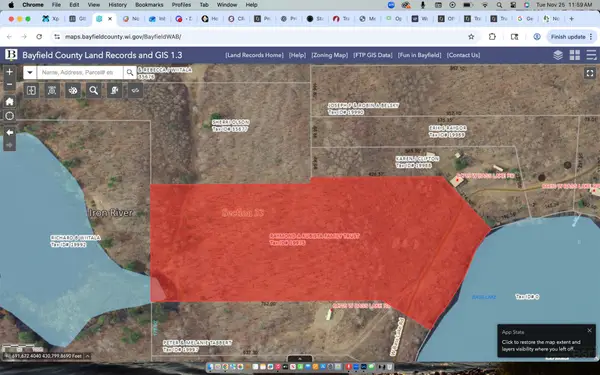
Task: Click Peter & Melanie Tabbert parcel label
Action: pos(197,346)
